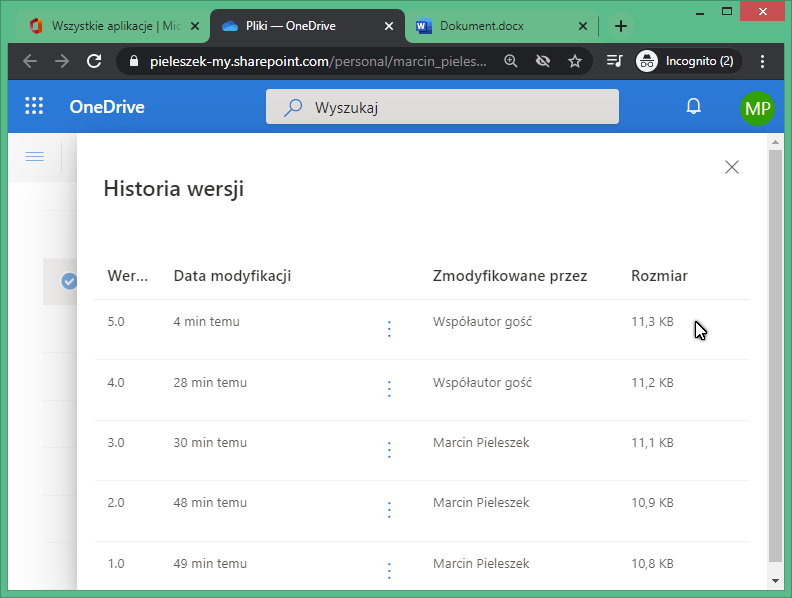The height and width of the screenshot is (598, 792).
Task: Bookmark this page with star
Action: [x=575, y=61]
